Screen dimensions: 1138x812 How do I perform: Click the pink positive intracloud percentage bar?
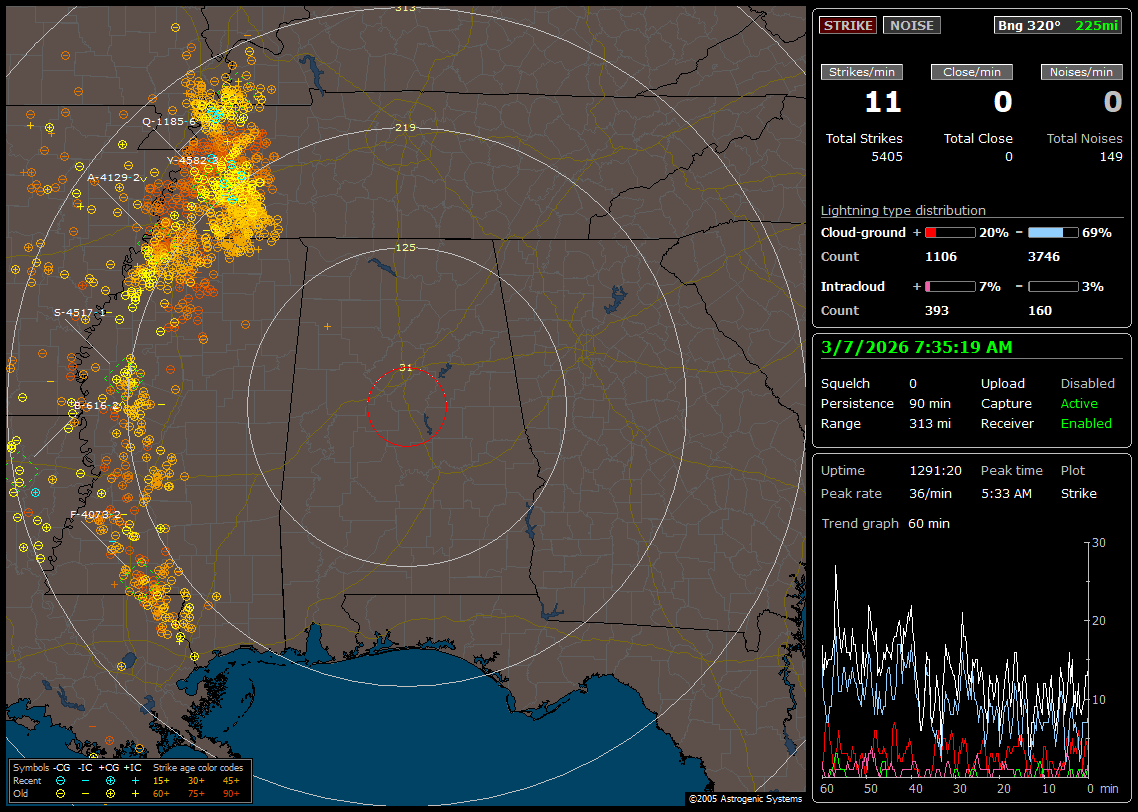pos(949,286)
